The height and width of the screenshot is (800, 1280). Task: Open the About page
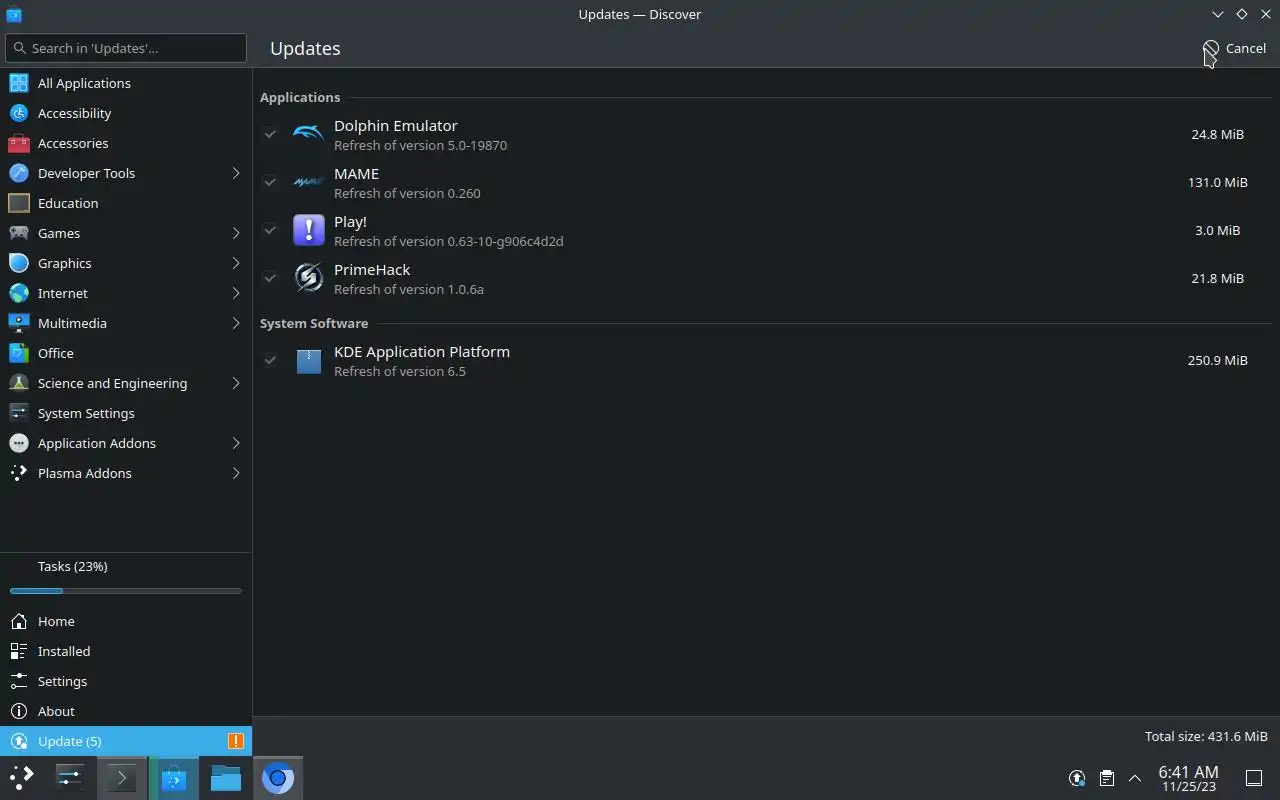pos(126,711)
